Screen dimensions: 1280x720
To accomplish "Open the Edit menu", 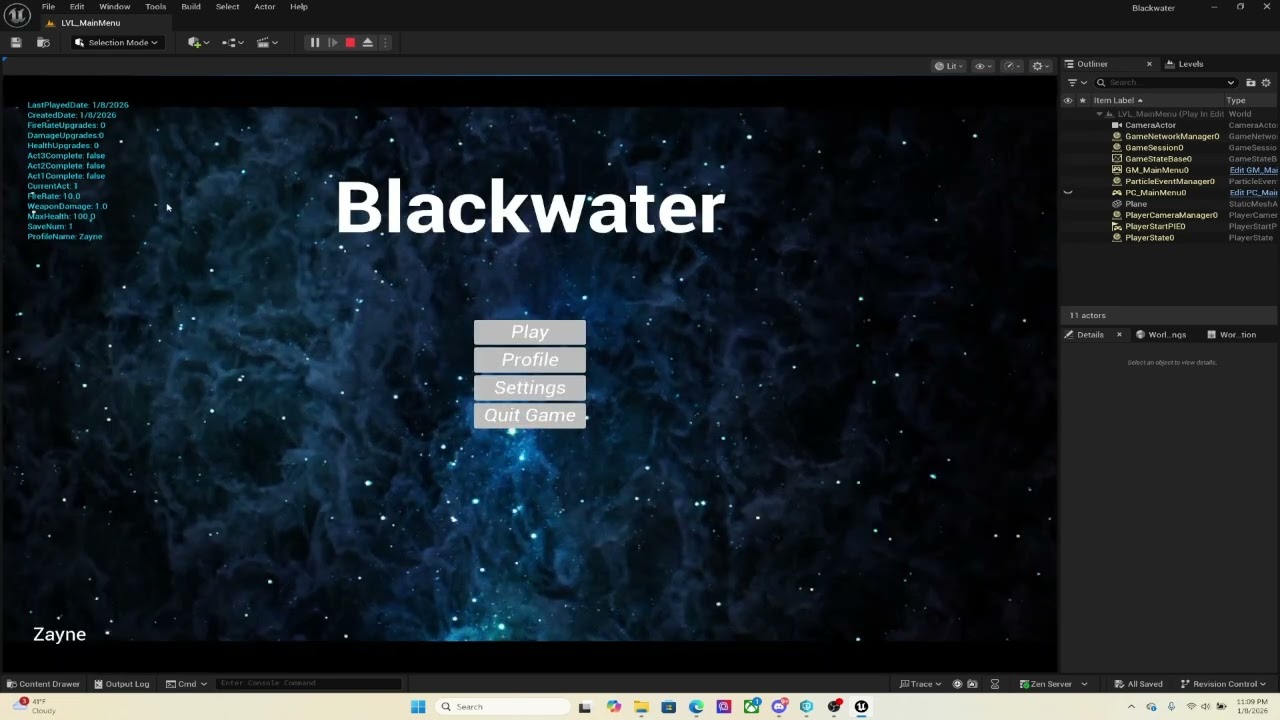I will click(x=77, y=7).
